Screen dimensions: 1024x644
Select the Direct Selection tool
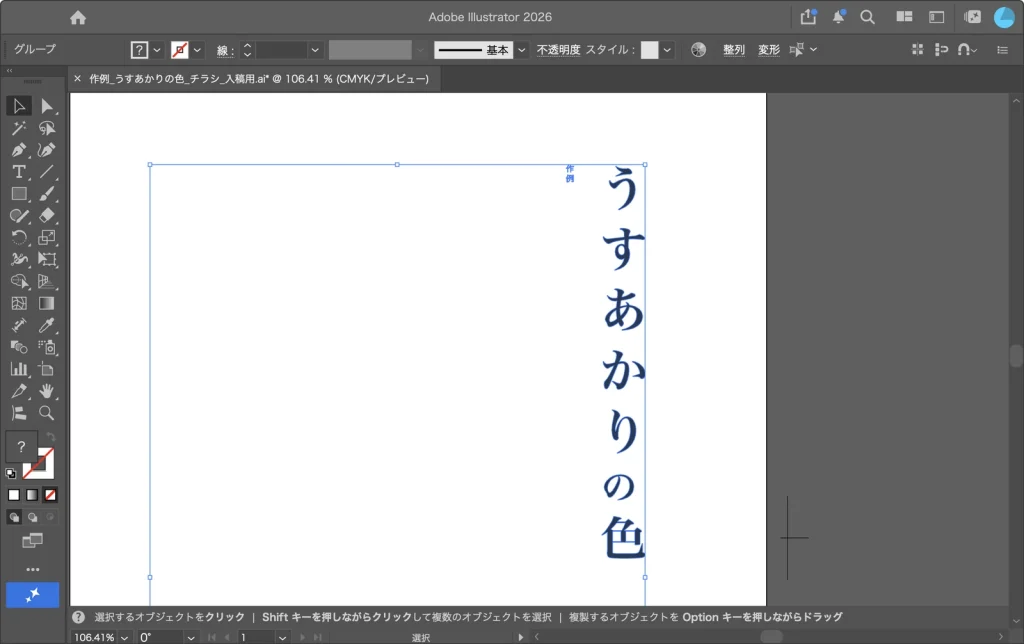46,106
